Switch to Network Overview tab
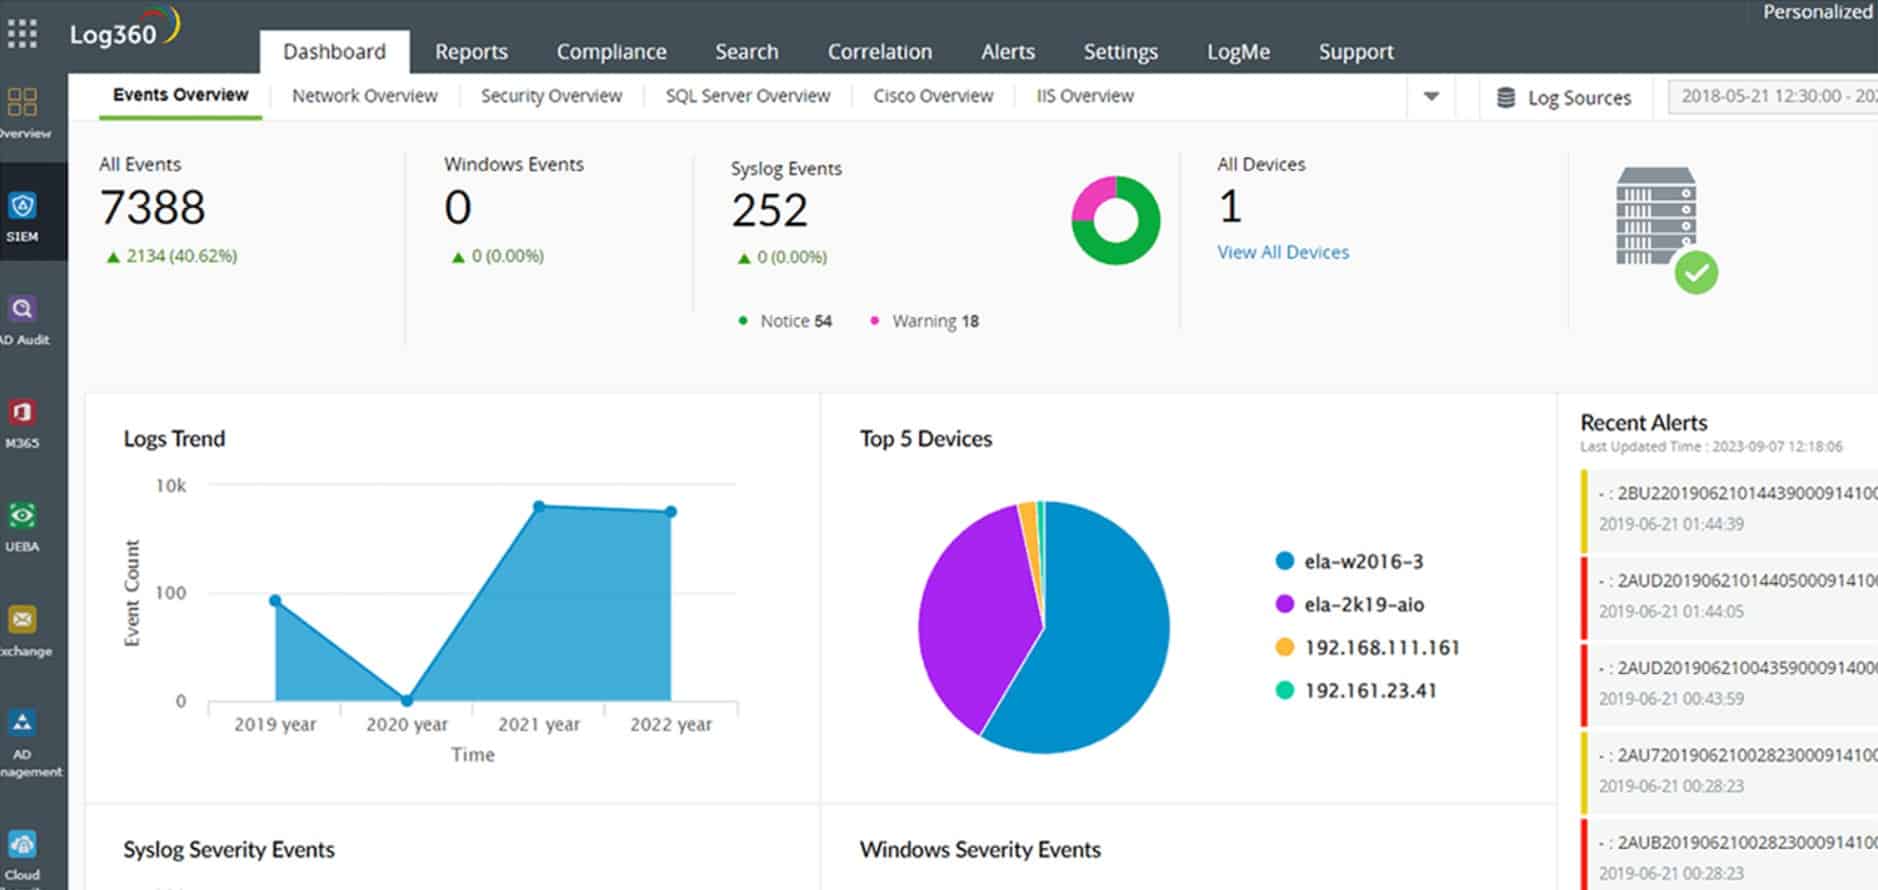 coord(364,96)
